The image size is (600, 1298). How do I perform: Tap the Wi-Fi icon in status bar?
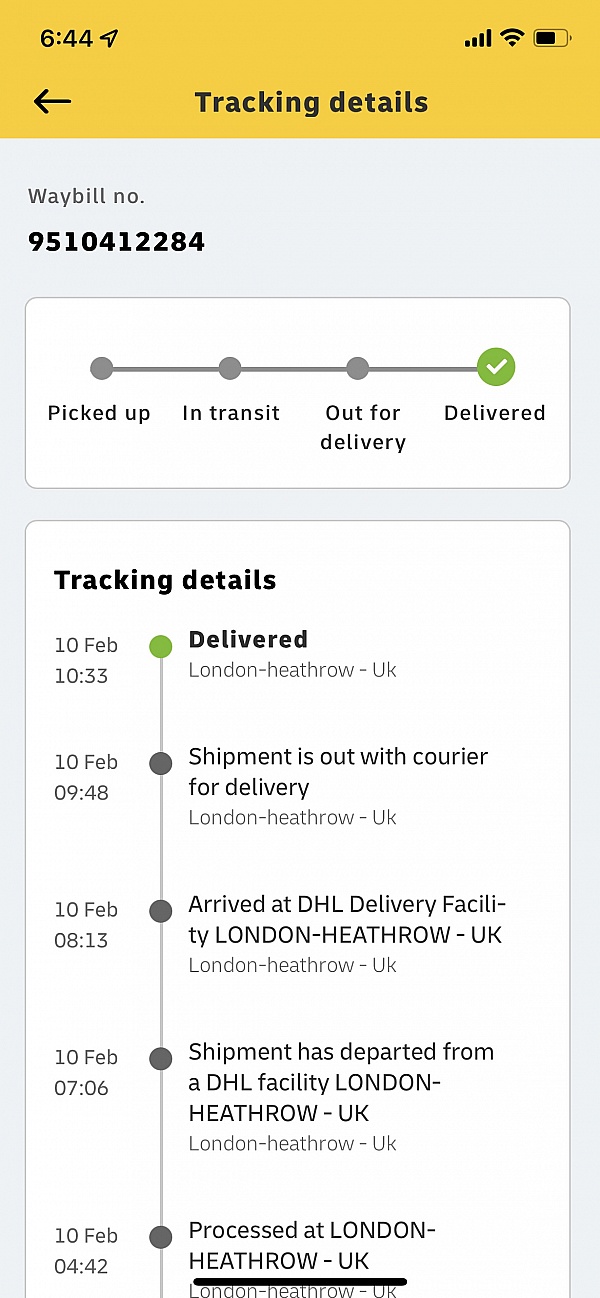pos(512,38)
